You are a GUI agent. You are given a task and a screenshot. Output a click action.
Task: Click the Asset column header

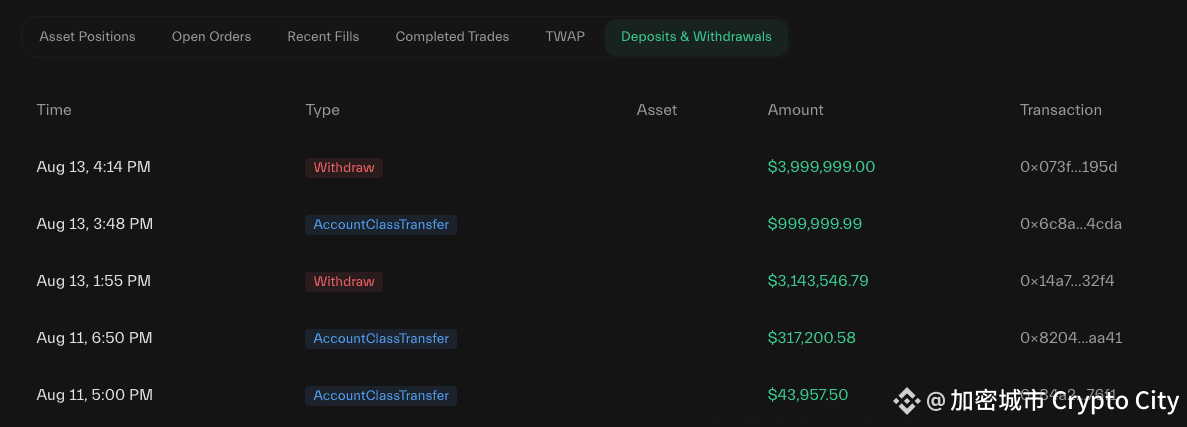tap(656, 110)
